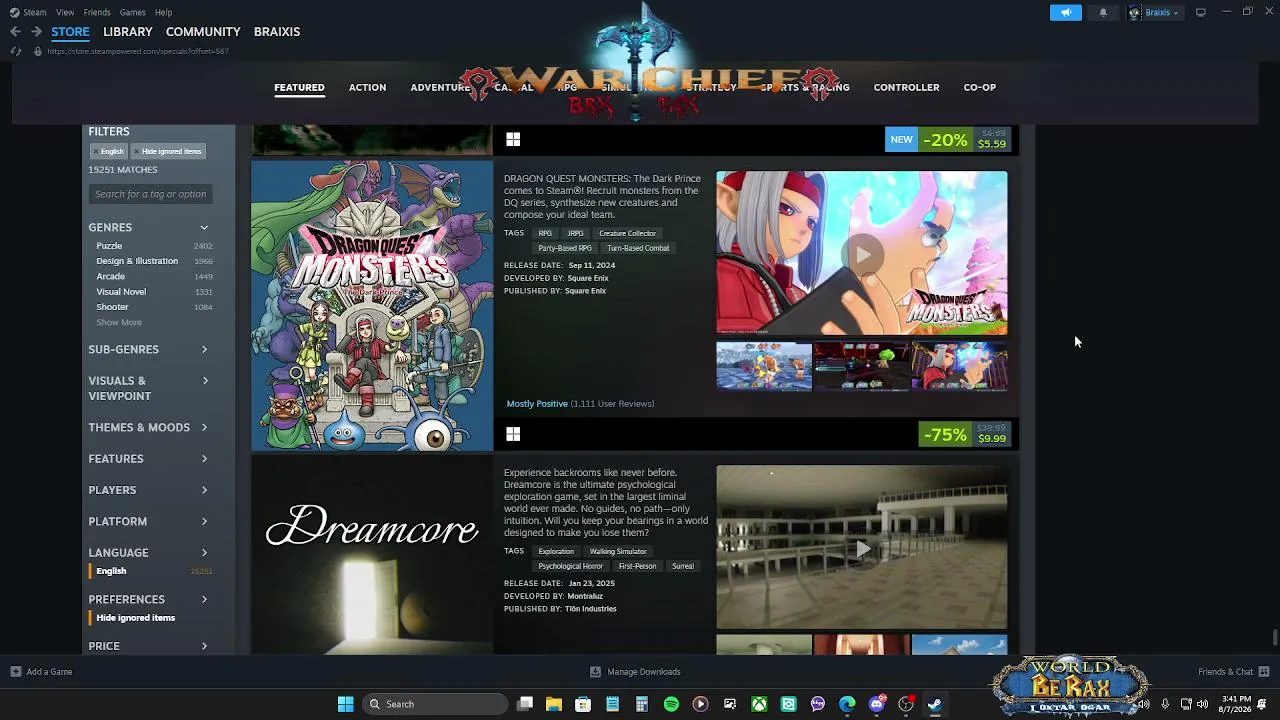The width and height of the screenshot is (1280, 720).
Task: Expand the Players filter section
Action: [149, 490]
